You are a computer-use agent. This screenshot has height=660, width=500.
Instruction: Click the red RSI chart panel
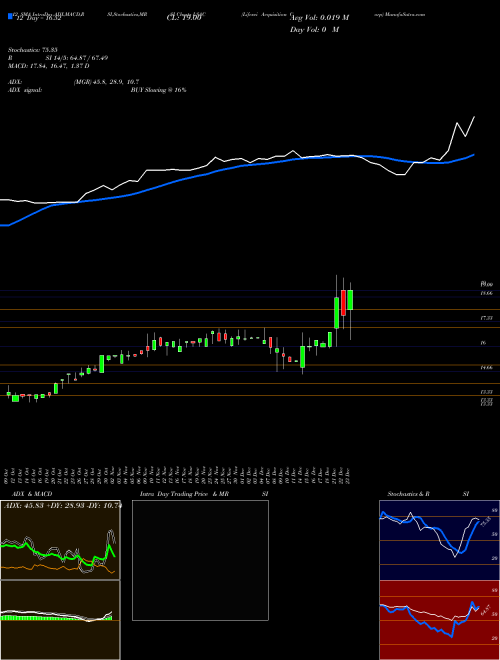coord(439,620)
